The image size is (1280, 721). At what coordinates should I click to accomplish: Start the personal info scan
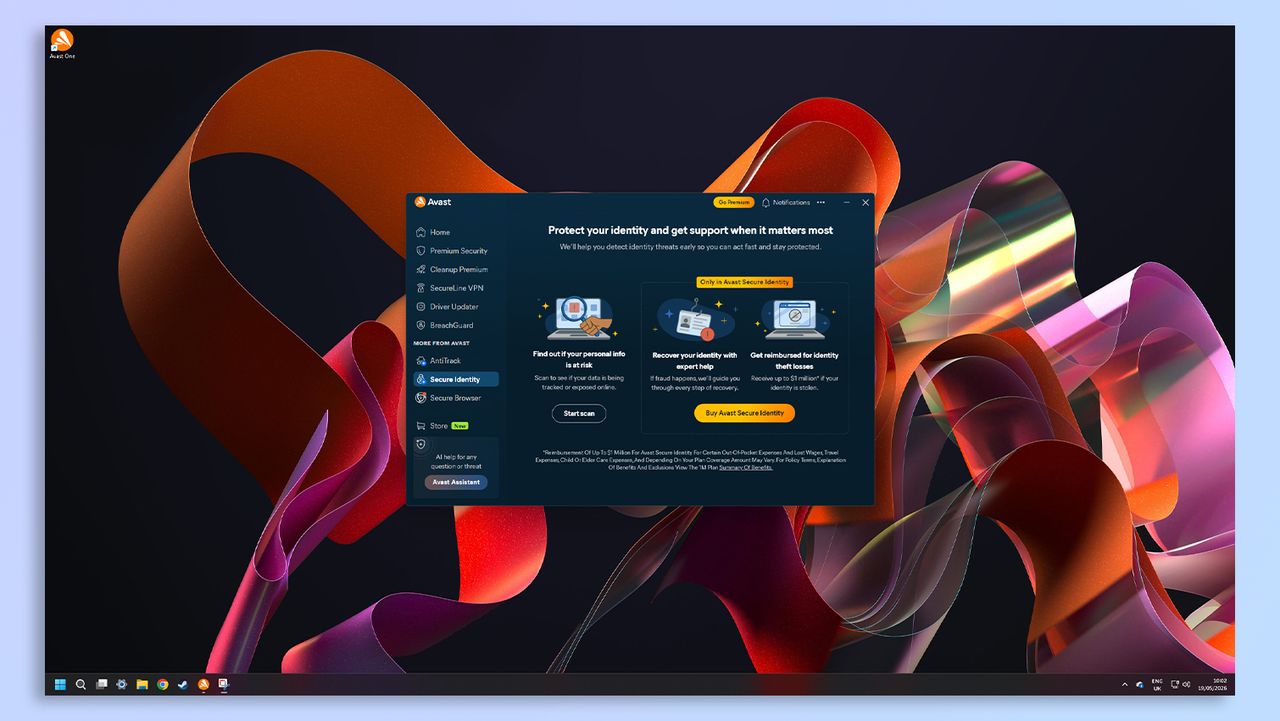click(x=579, y=413)
